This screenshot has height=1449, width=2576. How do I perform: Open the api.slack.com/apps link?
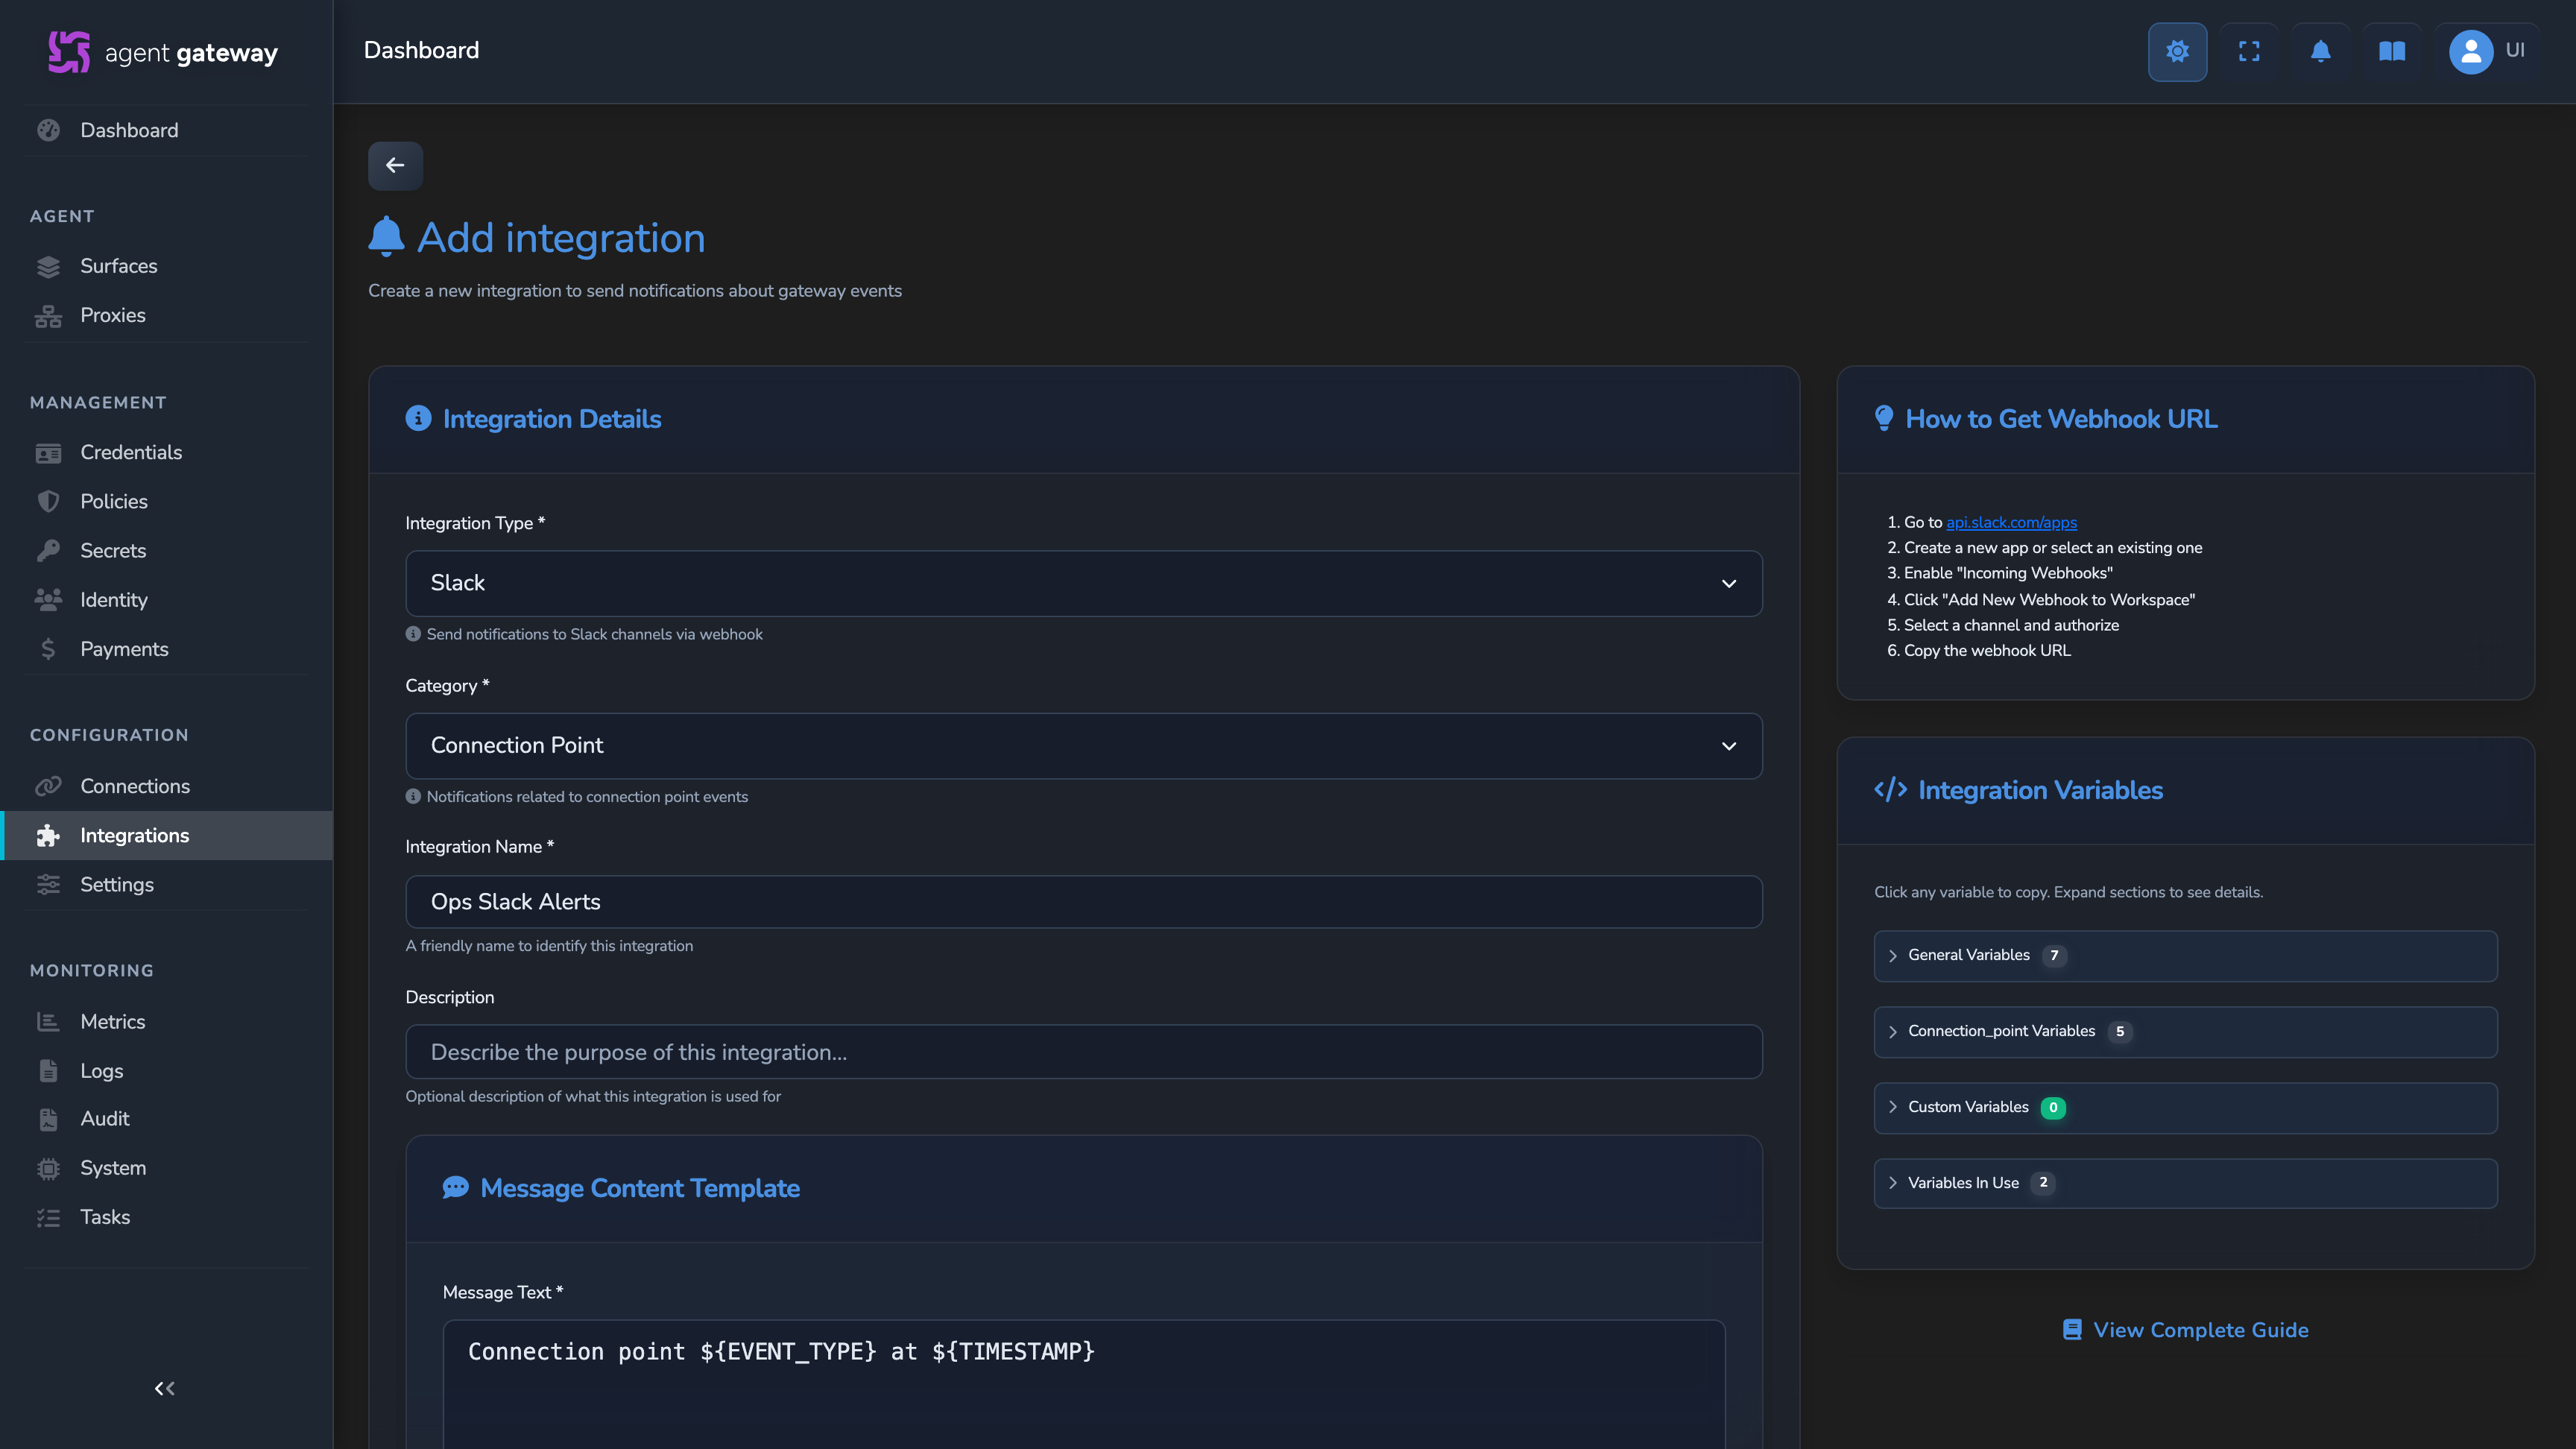(x=2011, y=522)
